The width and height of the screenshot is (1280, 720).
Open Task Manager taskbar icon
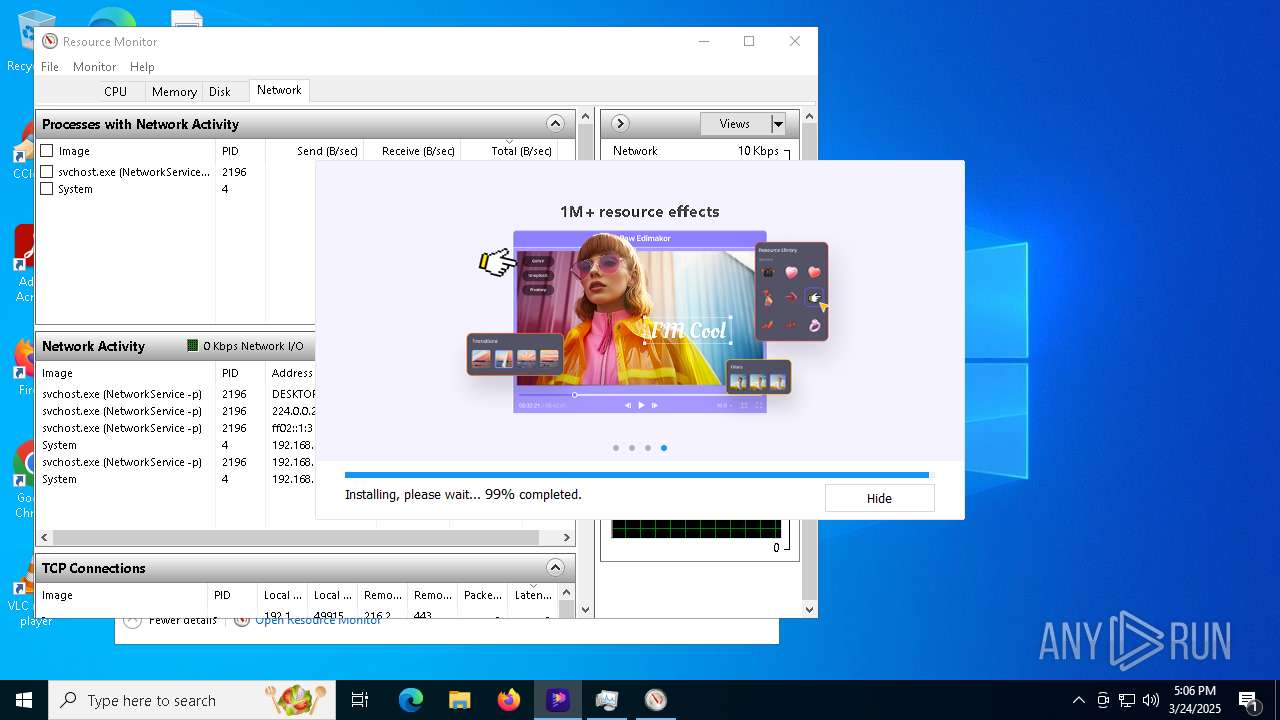pos(606,700)
